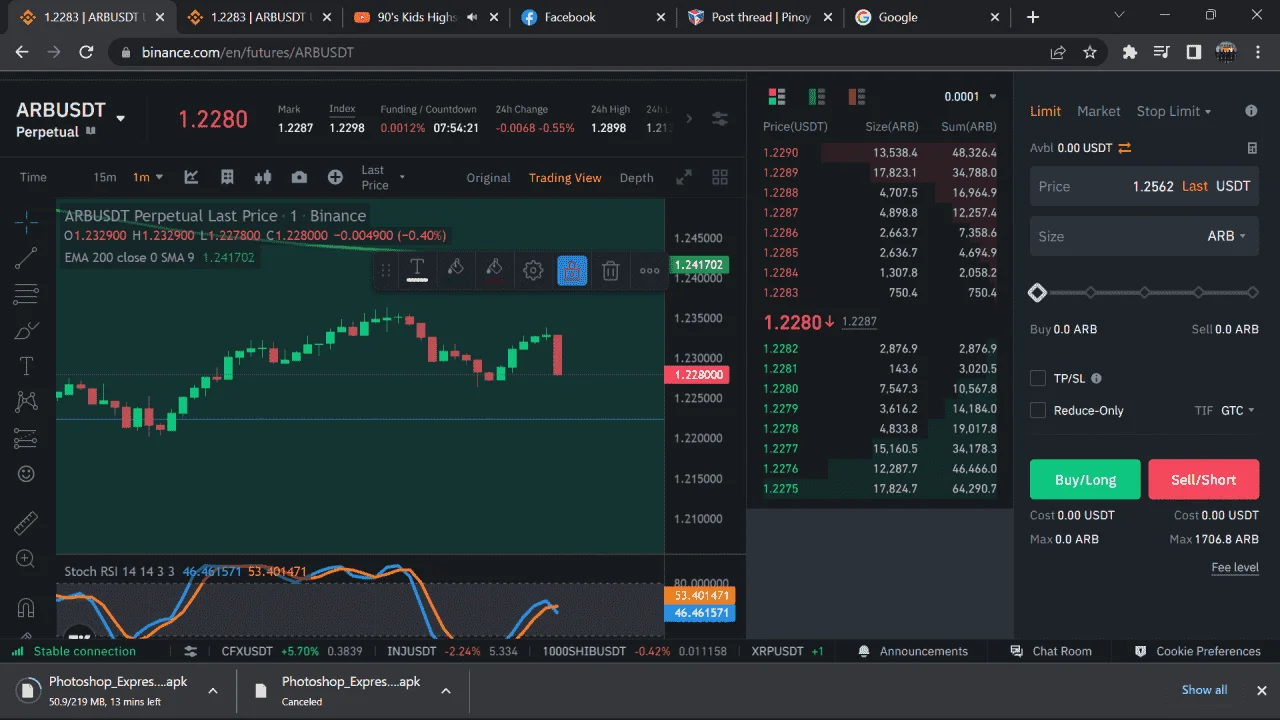
Task: Show asks-only order book view
Action: click(856, 96)
